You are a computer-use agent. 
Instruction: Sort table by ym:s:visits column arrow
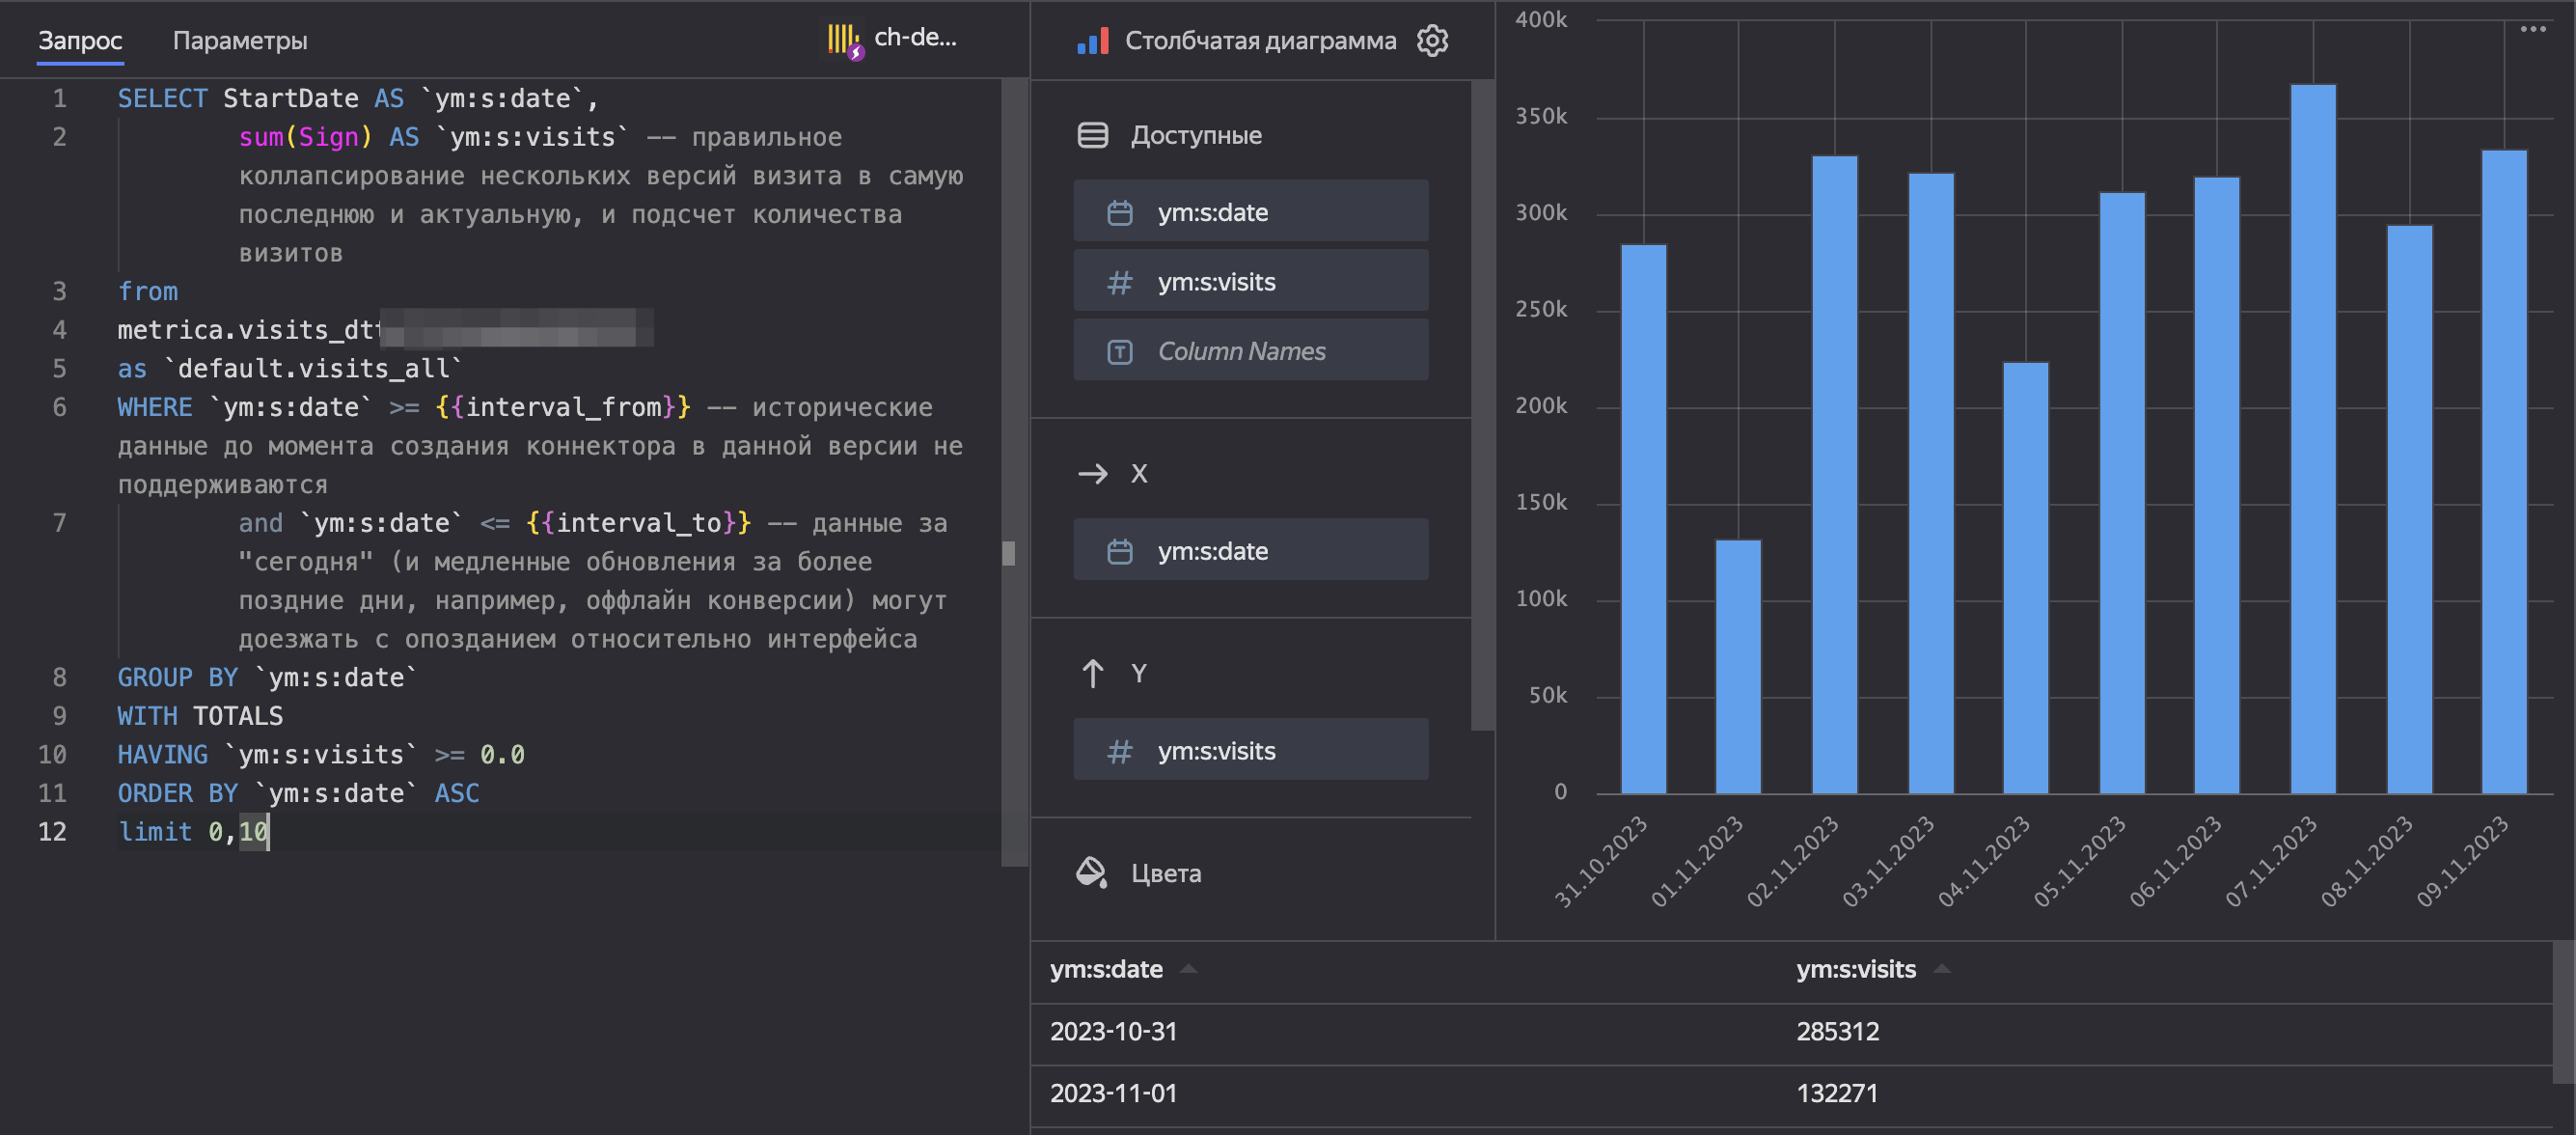coord(1941,969)
